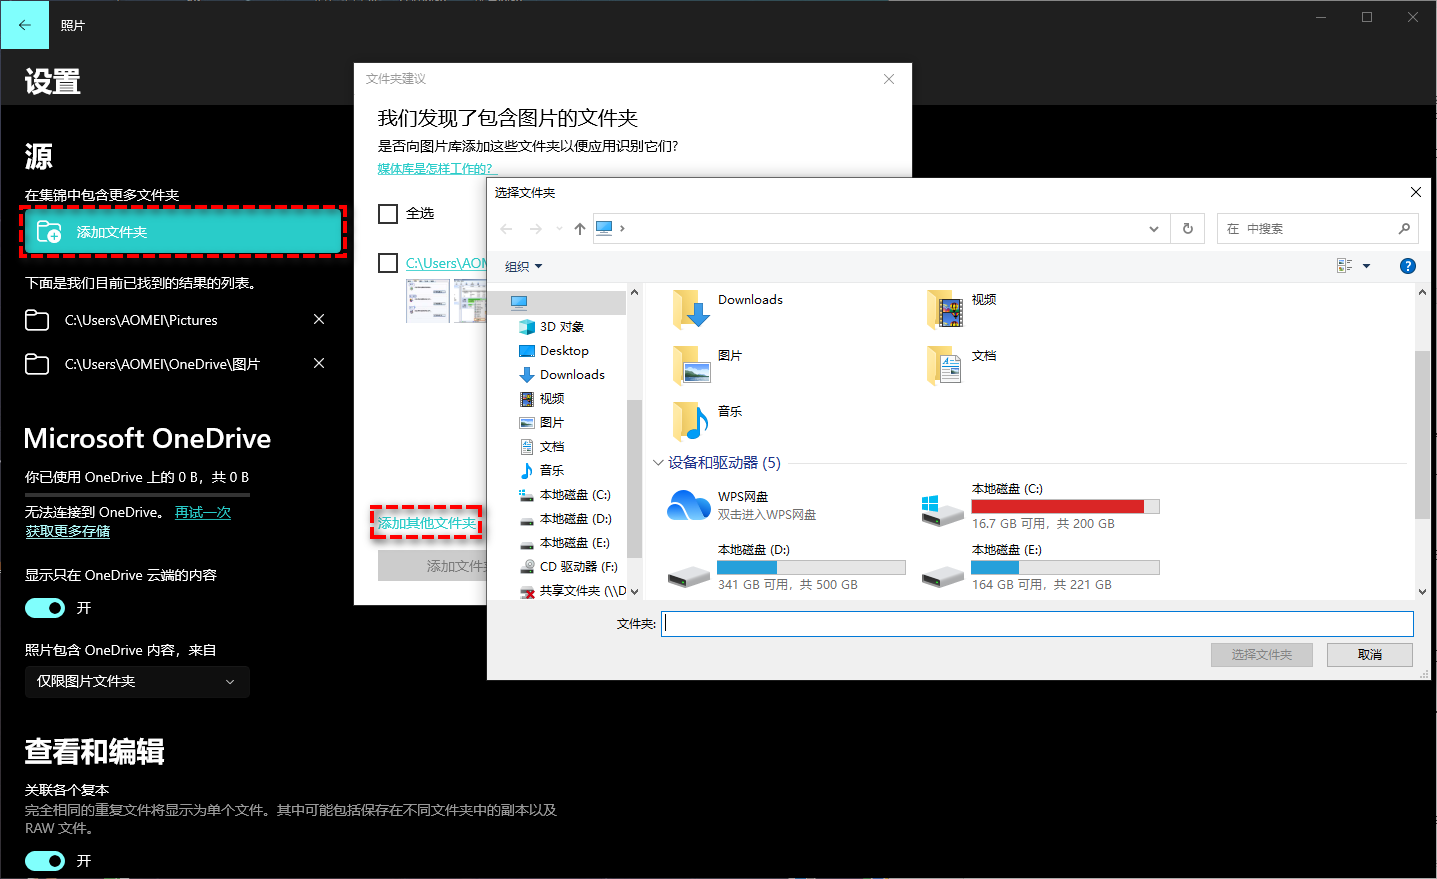Click the refresh icon beside address bar
Image resolution: width=1437 pixels, height=879 pixels.
pos(1187,229)
